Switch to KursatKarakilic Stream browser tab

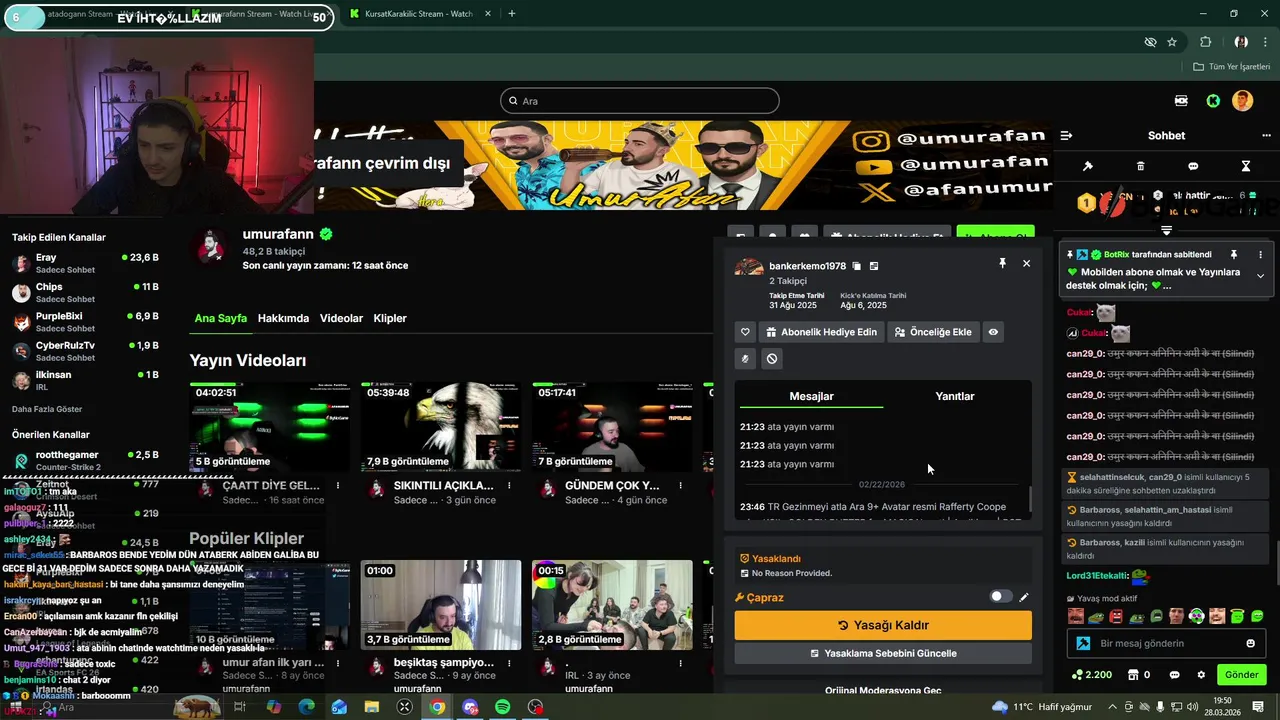417,14
